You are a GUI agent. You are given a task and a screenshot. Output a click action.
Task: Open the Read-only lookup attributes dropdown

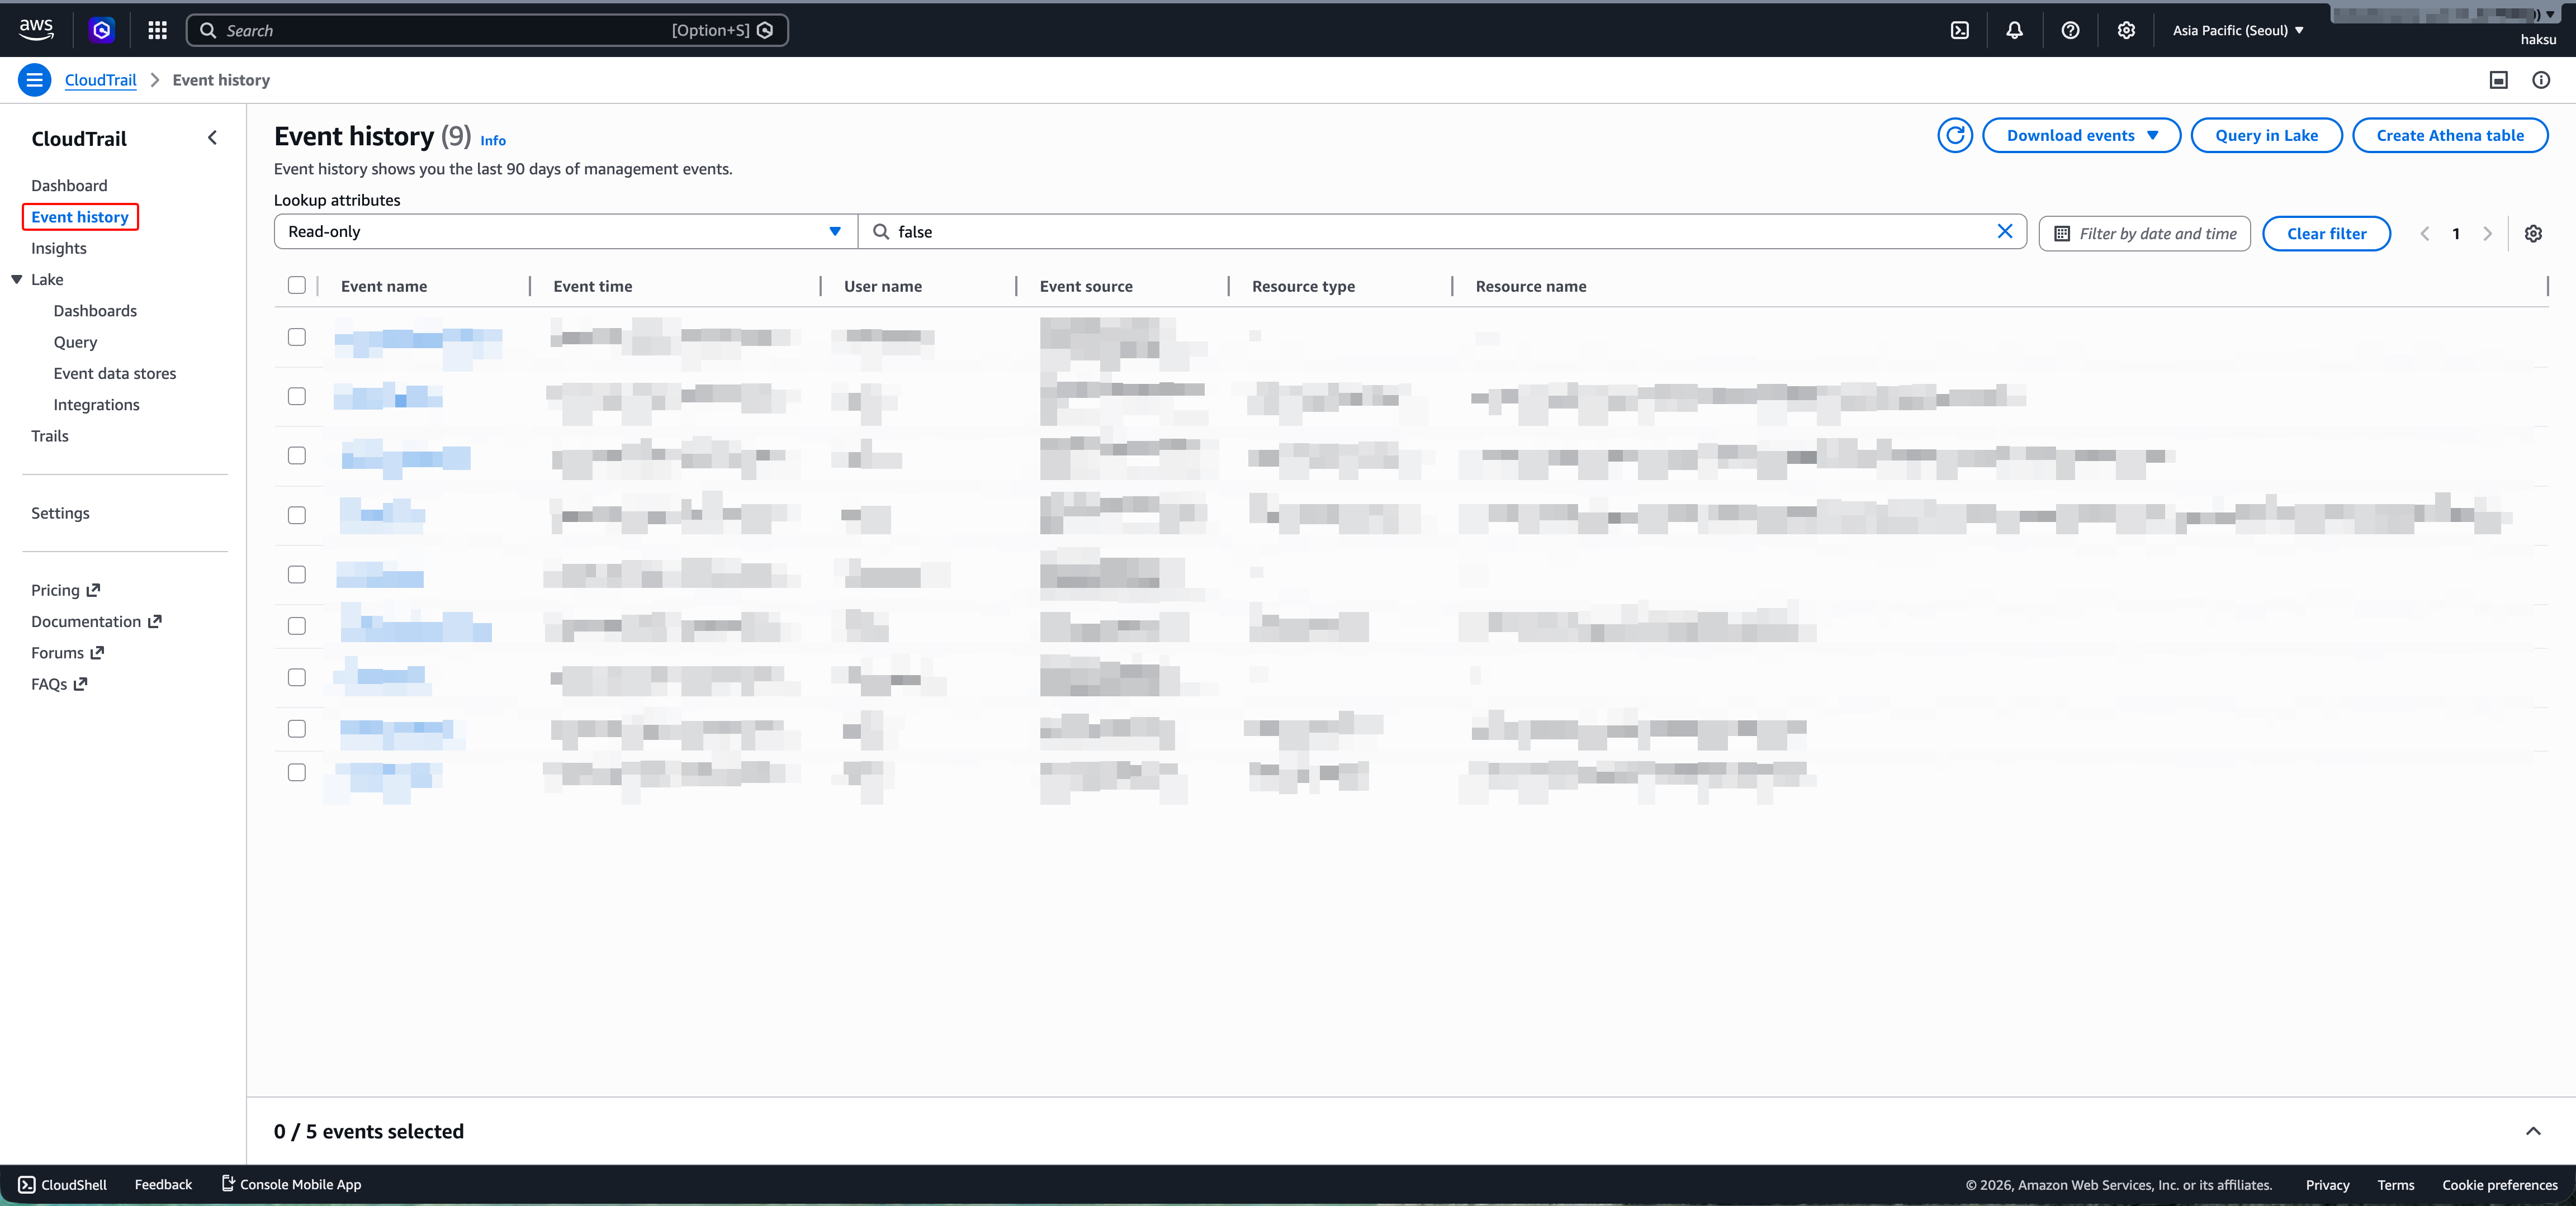pos(565,231)
